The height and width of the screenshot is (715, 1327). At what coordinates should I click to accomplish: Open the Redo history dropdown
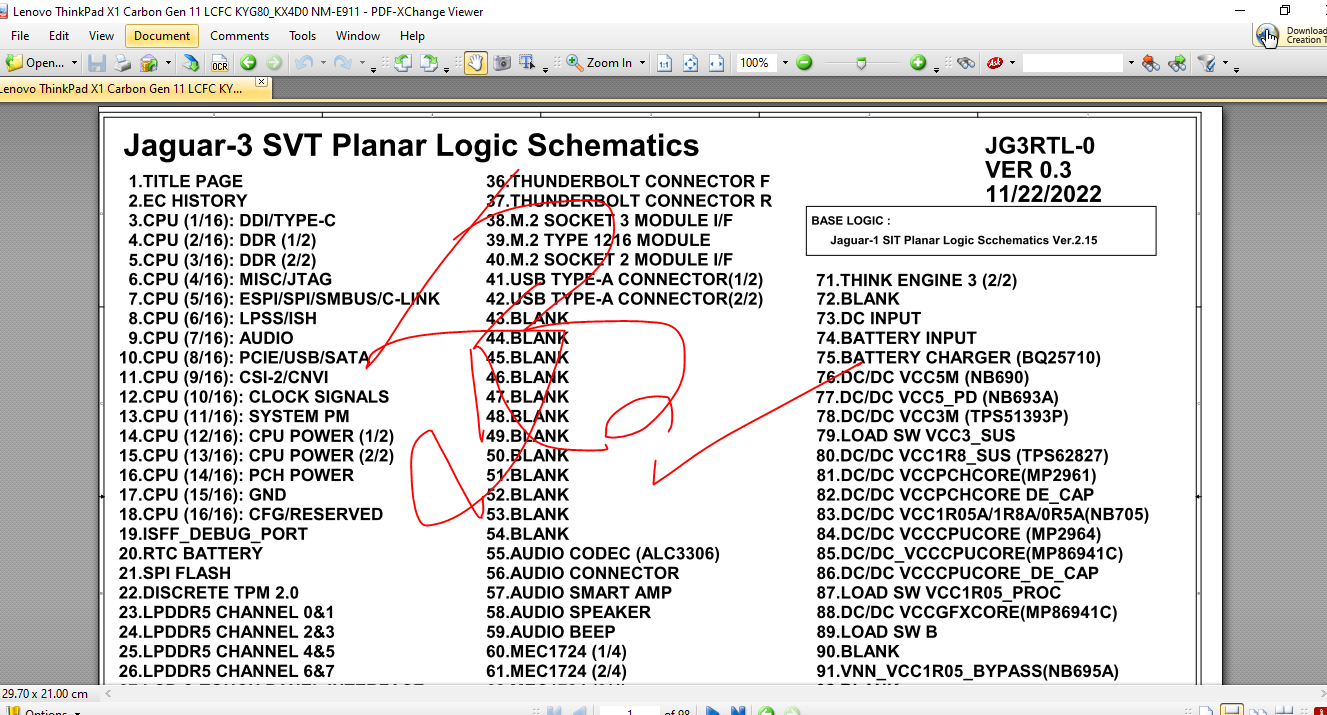point(361,63)
